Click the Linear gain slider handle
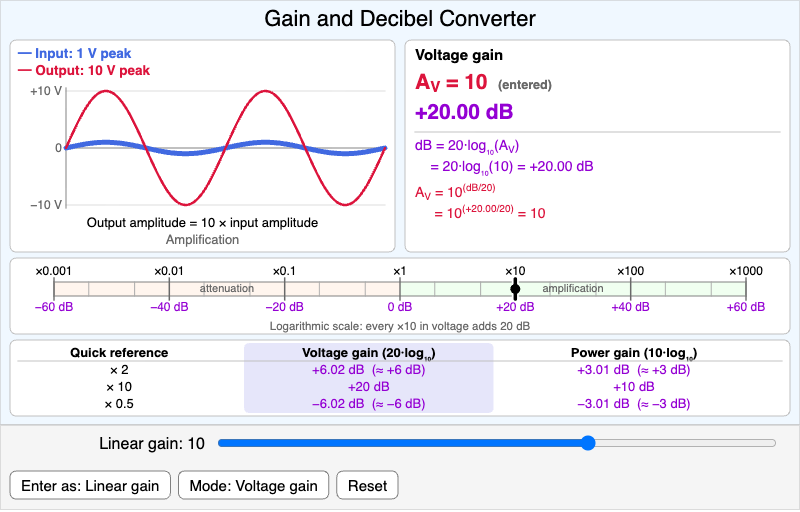Viewport: 800px width, 512px height. (x=588, y=443)
